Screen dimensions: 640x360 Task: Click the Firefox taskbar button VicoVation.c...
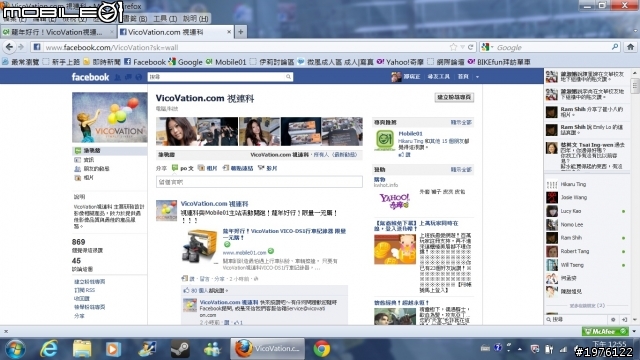tap(267, 349)
